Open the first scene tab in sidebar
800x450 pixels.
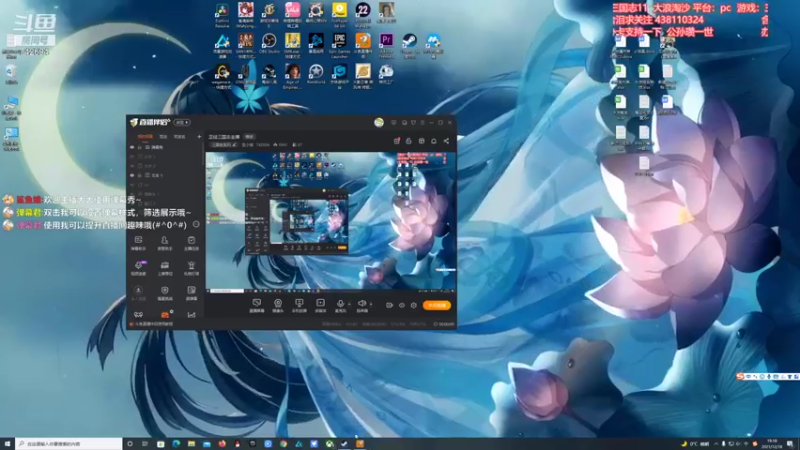[145, 137]
